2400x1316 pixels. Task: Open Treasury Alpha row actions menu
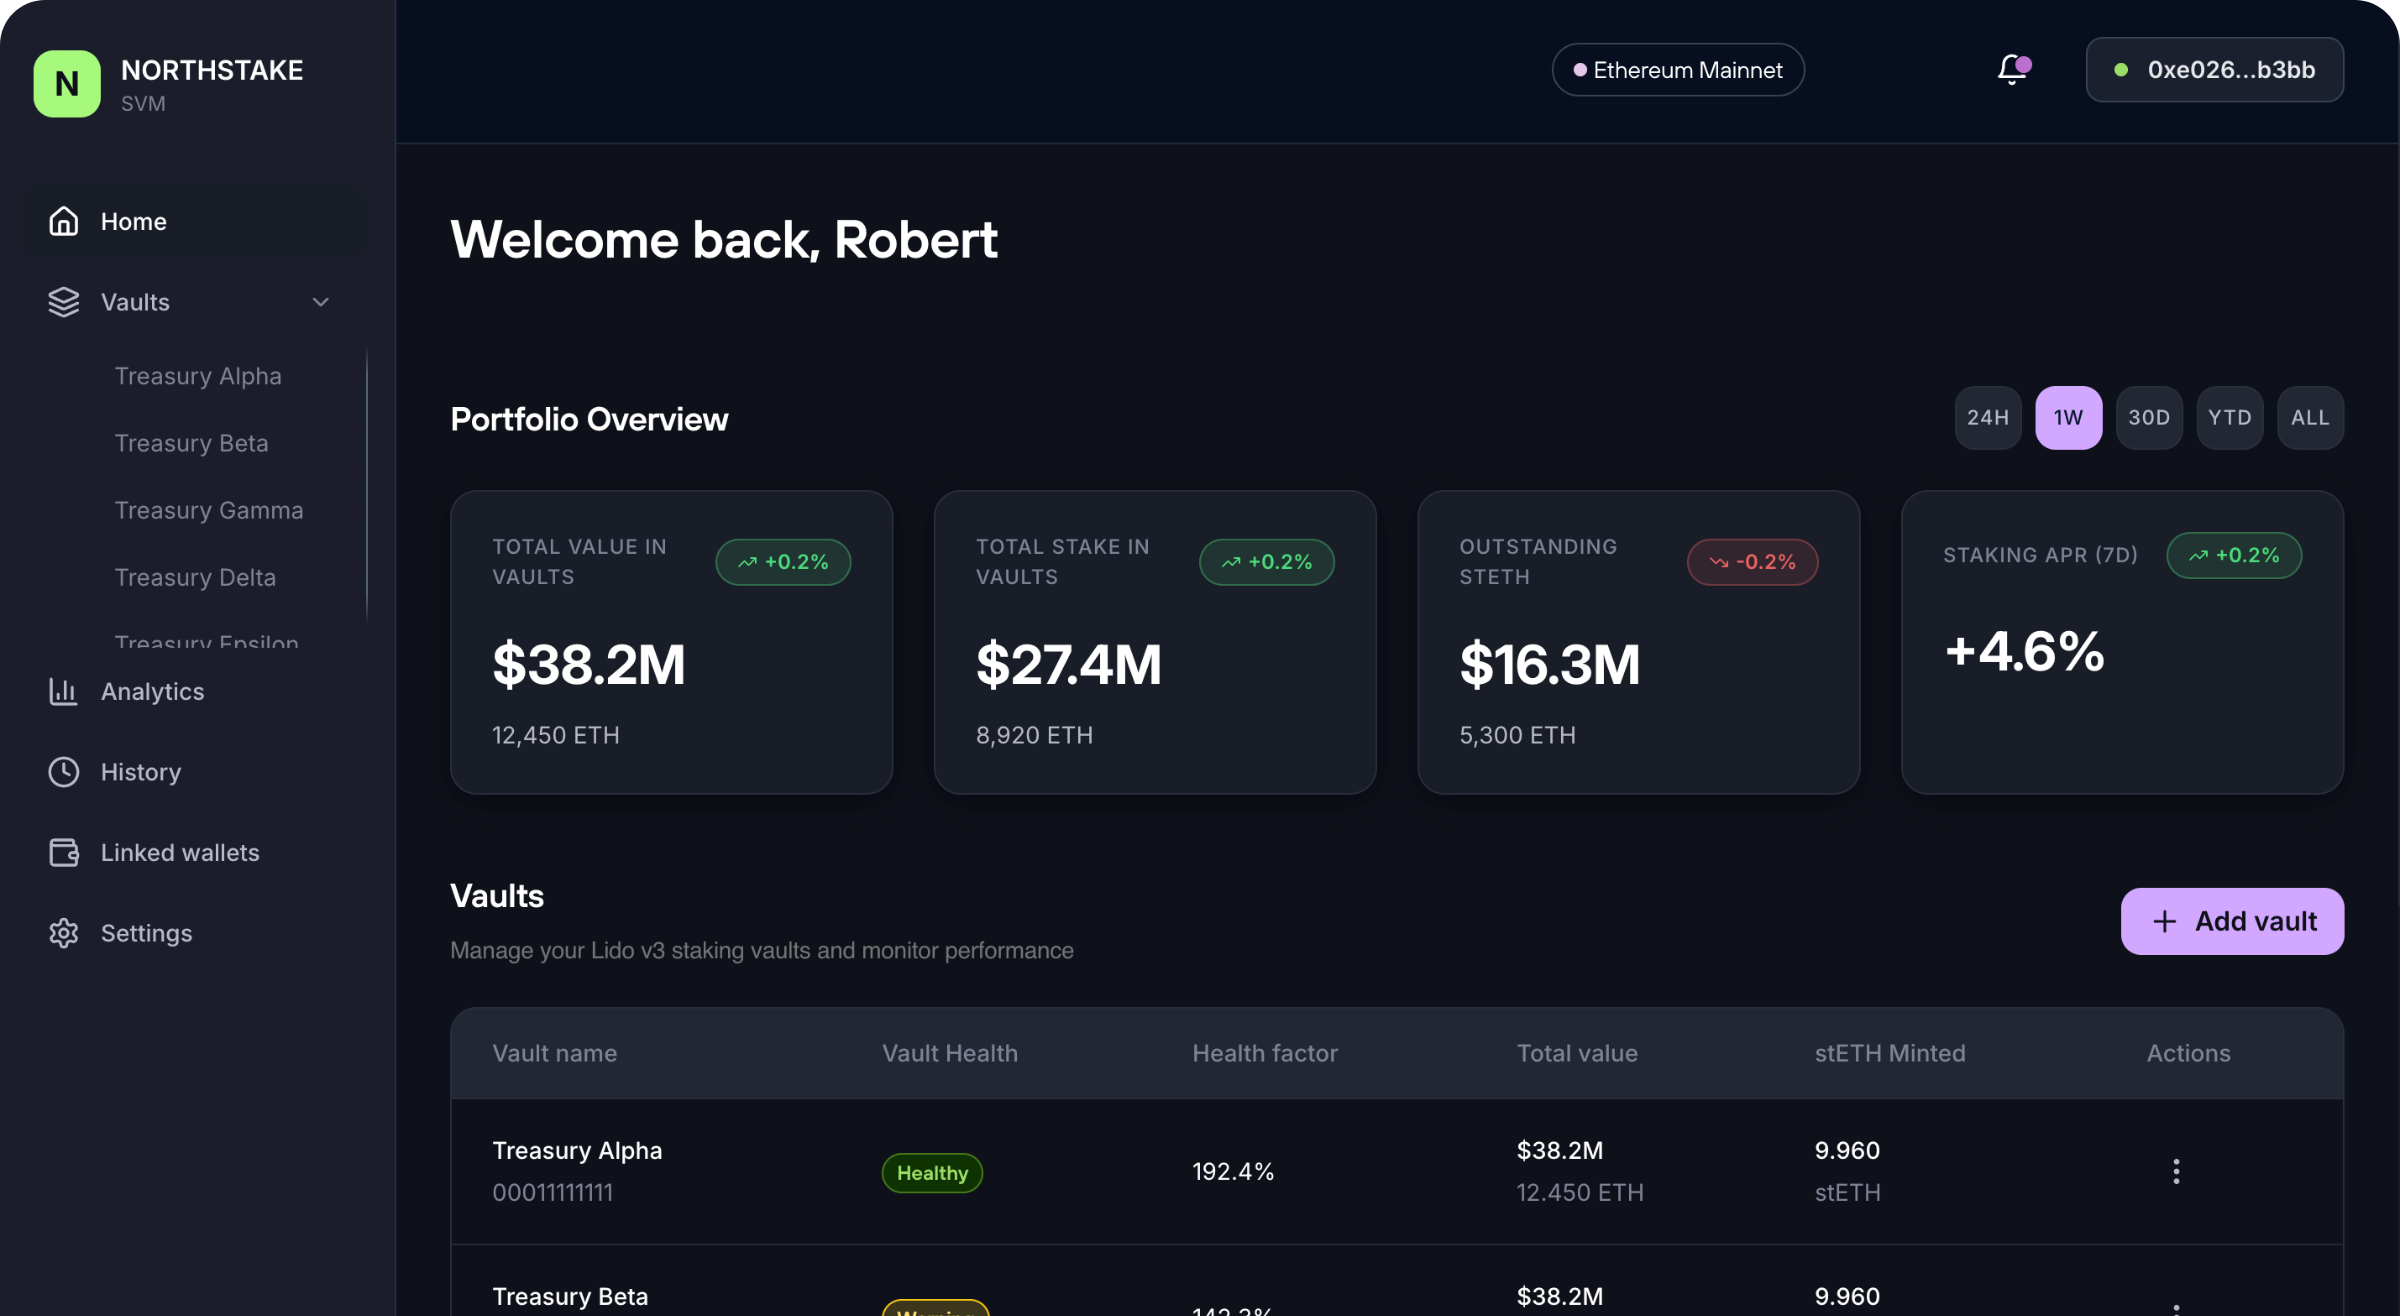pyautogui.click(x=2175, y=1171)
